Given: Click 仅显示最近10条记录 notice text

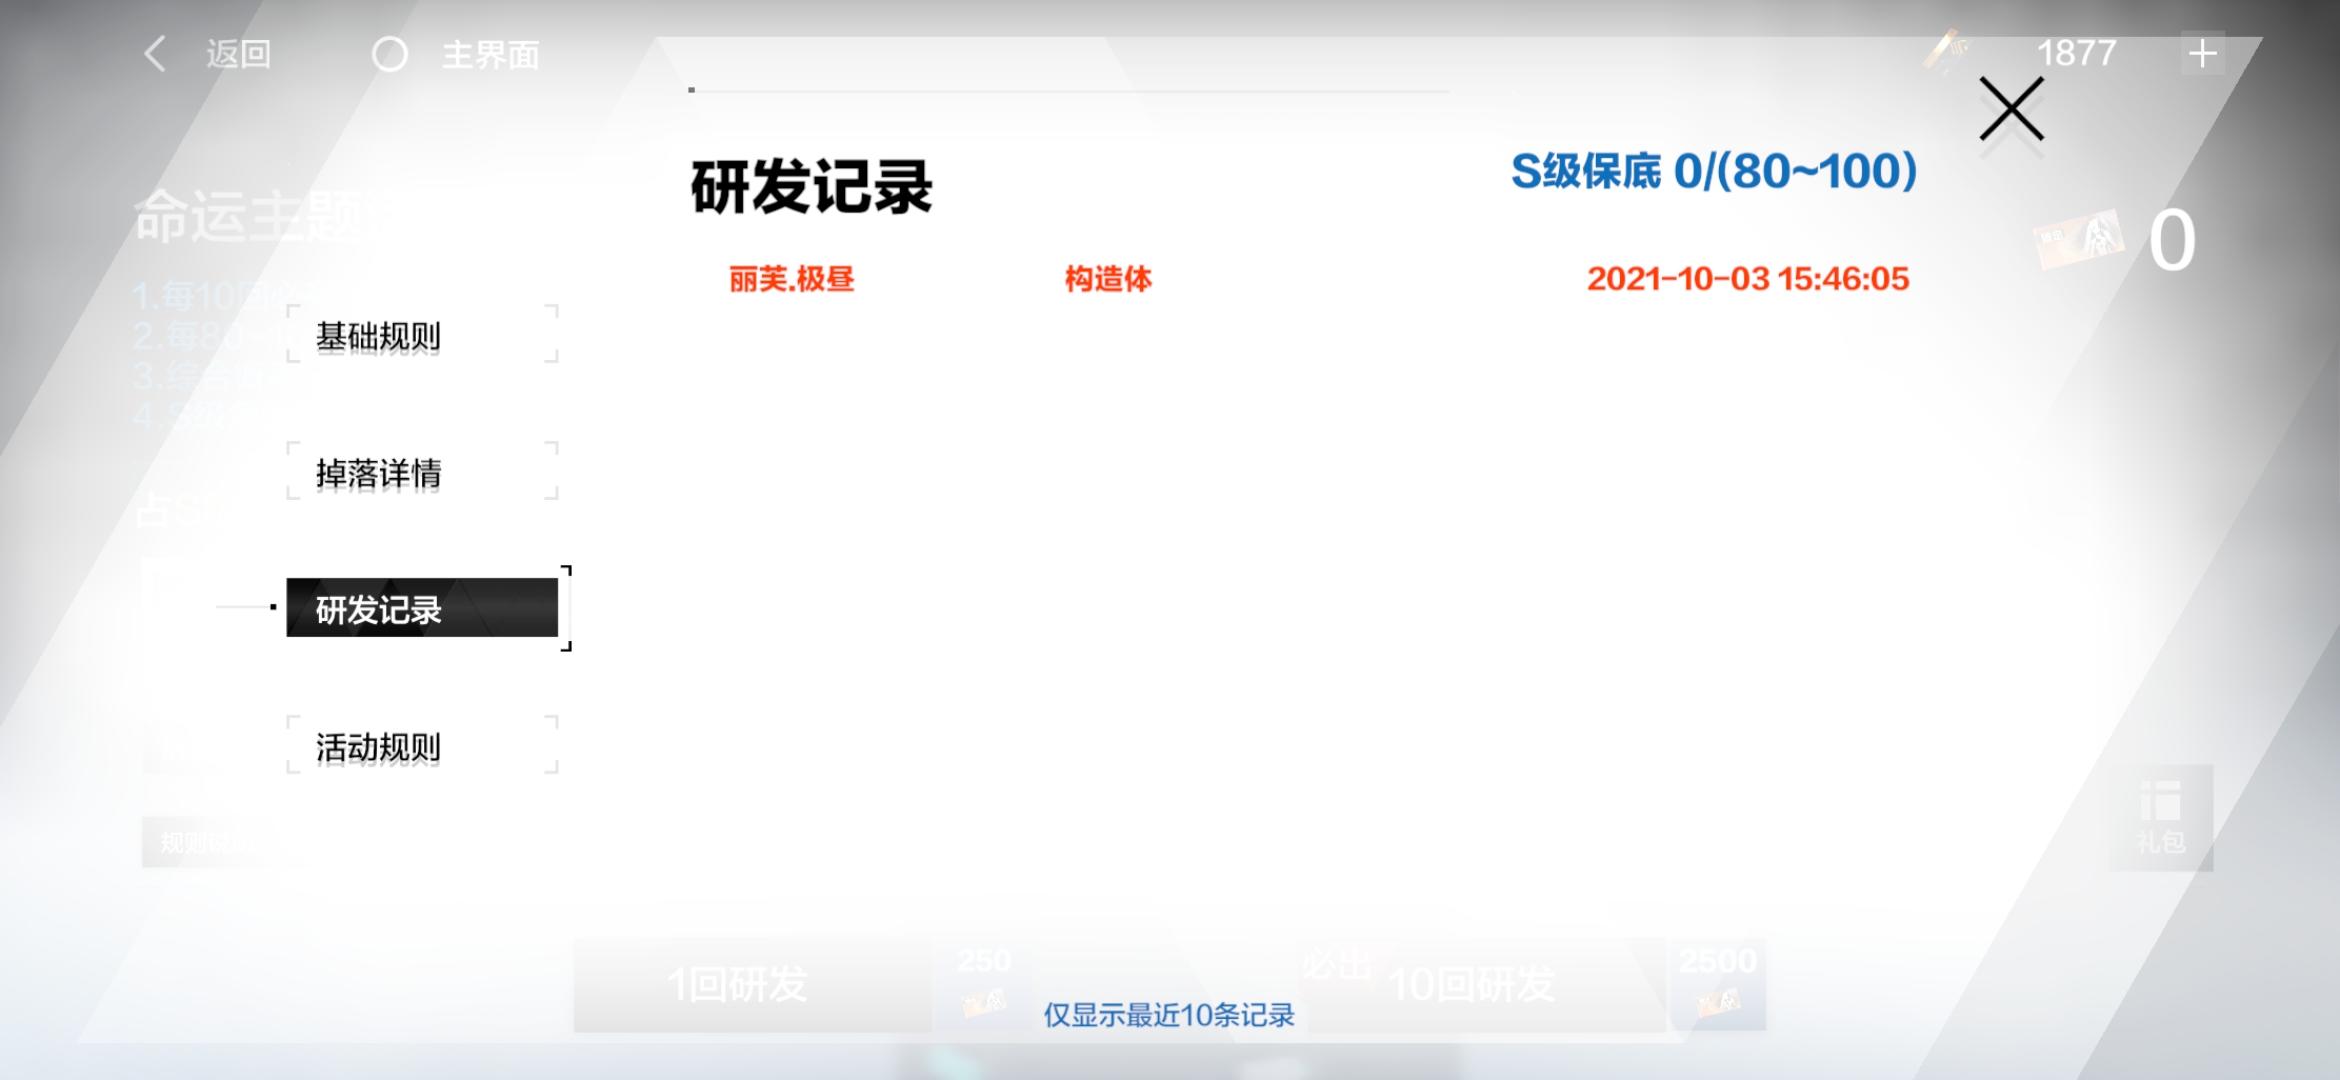Looking at the screenshot, I should pos(1168,1016).
